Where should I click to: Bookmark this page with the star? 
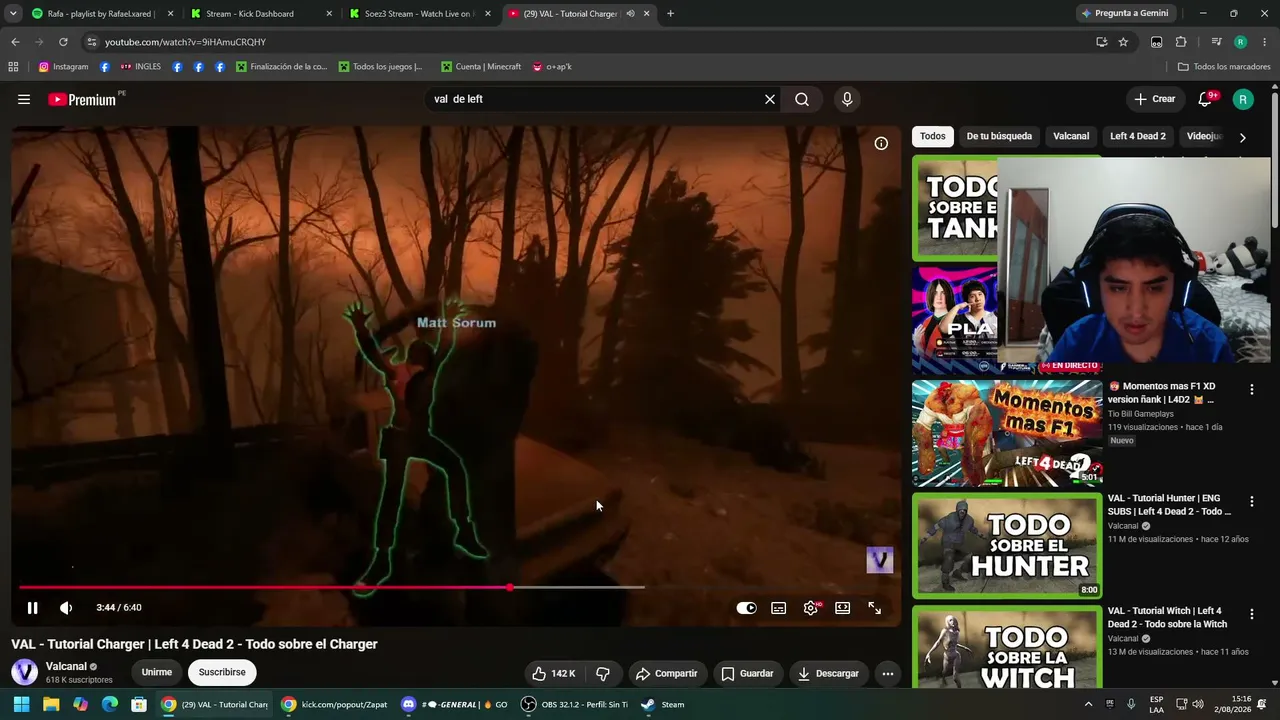1123,42
